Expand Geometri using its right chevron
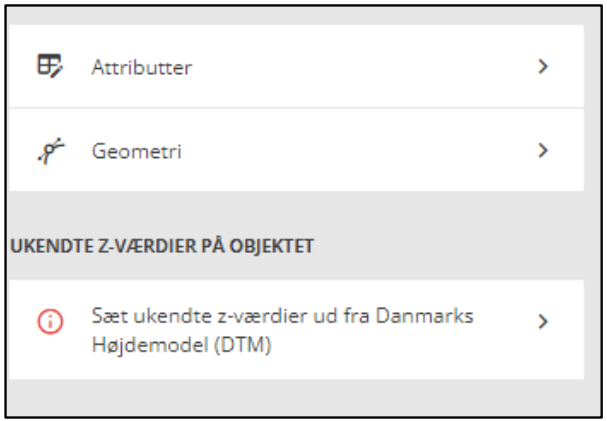Screen dimensions: 607x421 (543, 151)
